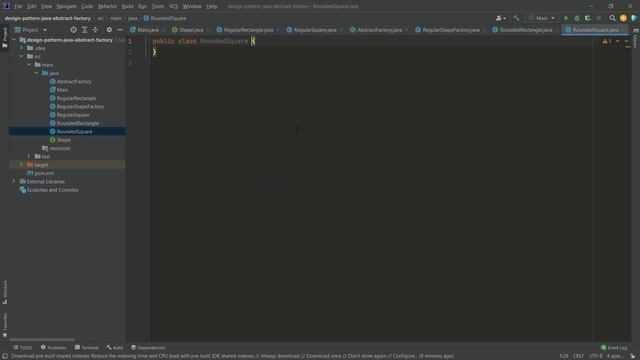
Task: Click UTF-8 encoding in status bar
Action: click(x=595, y=356)
